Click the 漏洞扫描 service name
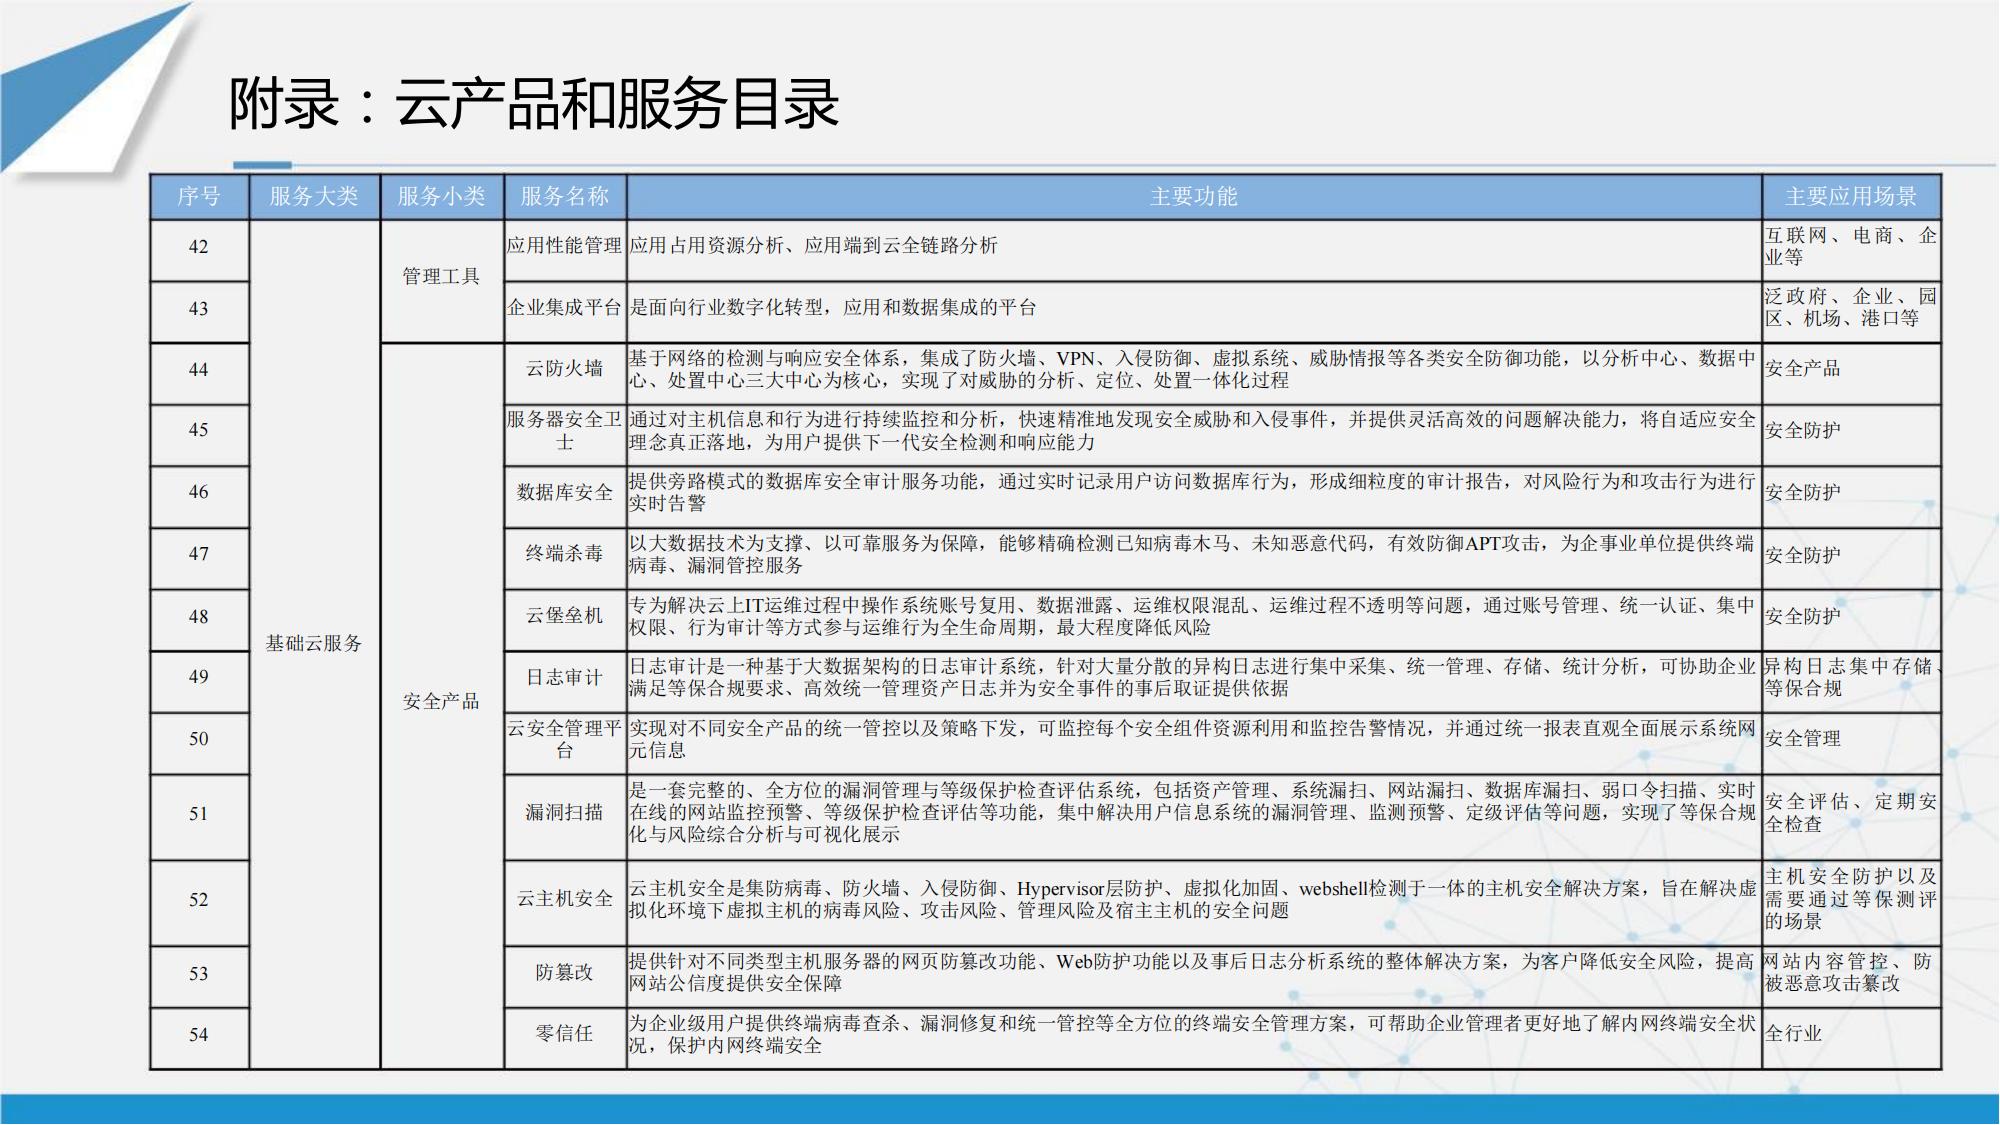Viewport: 2000px width, 1125px height. (565, 813)
